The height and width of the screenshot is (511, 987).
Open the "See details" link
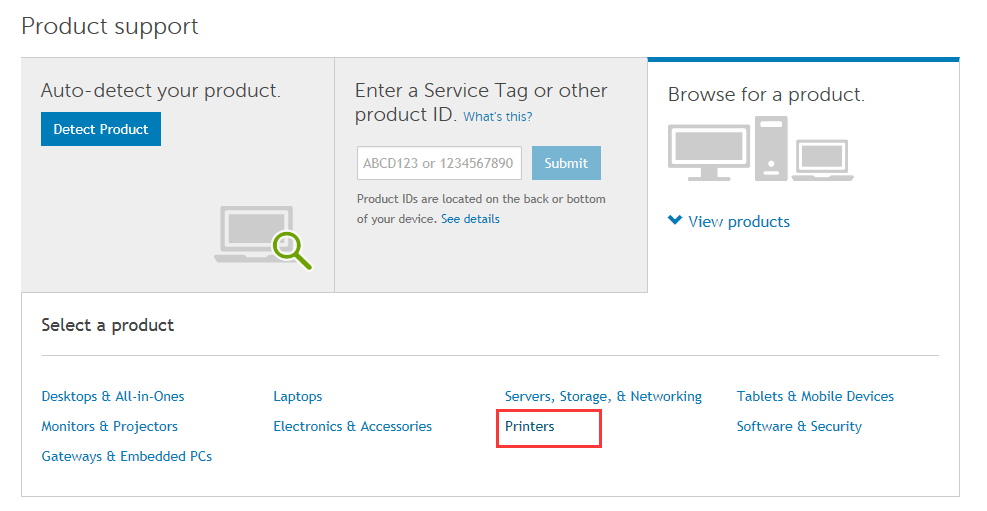coord(470,219)
